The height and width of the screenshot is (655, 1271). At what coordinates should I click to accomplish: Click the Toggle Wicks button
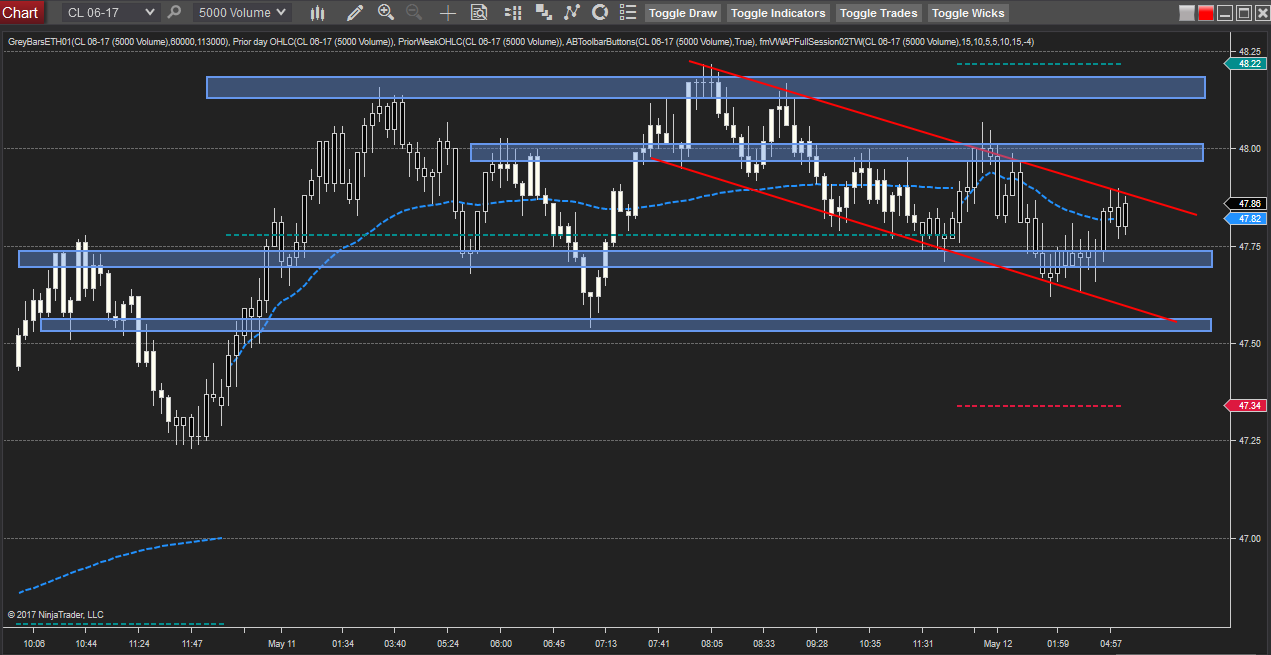pyautogui.click(x=968, y=13)
